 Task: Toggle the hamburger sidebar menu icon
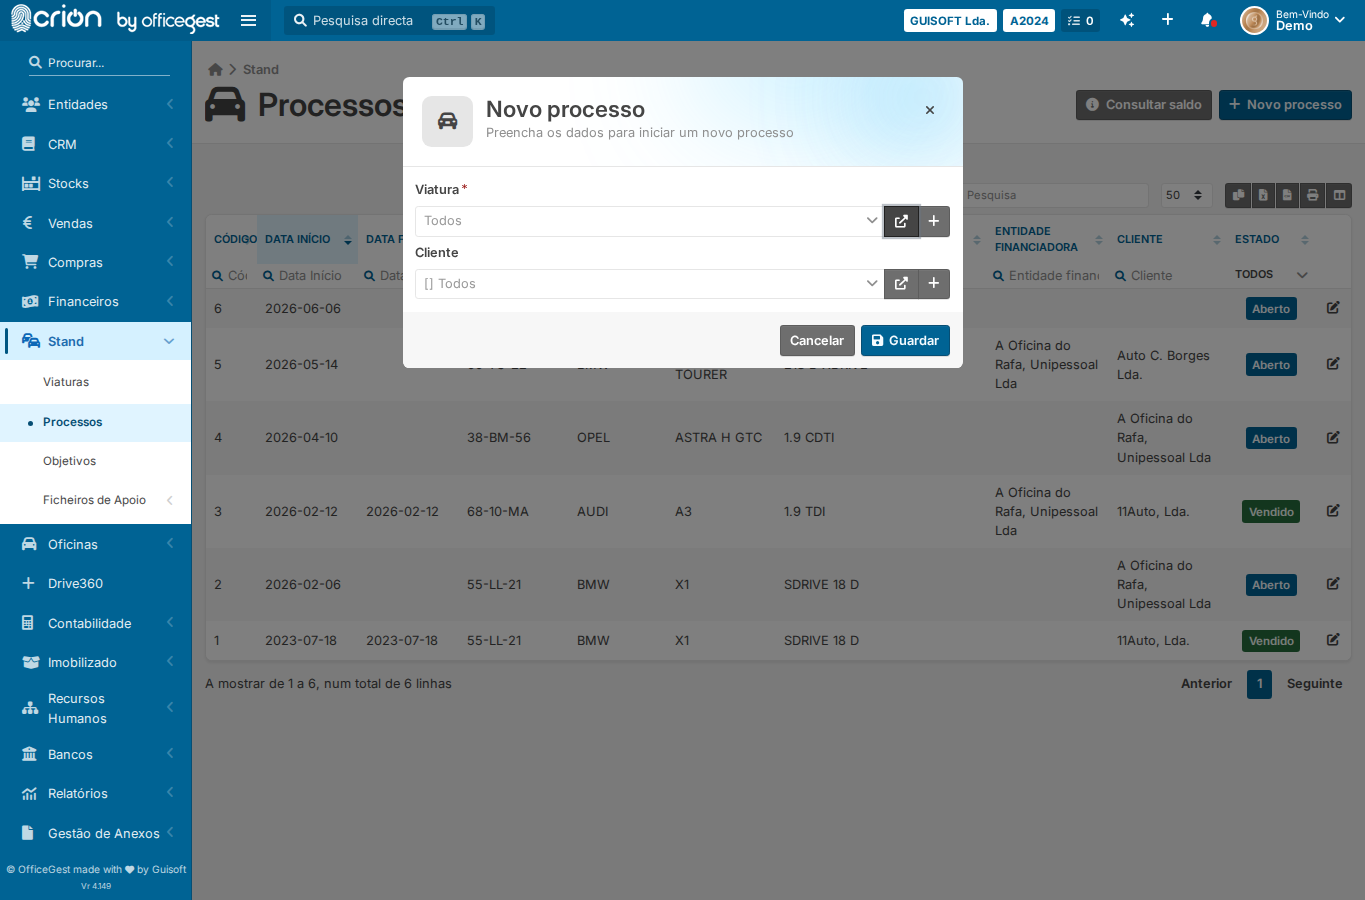point(249,20)
